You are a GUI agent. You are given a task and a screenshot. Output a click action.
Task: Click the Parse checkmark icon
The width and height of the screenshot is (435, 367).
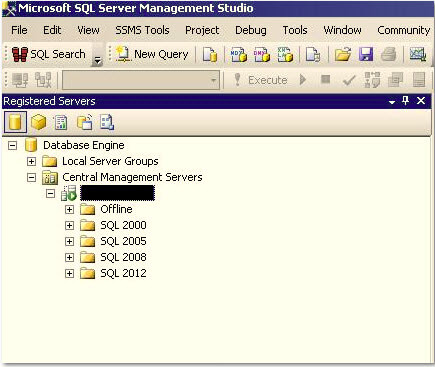pyautogui.click(x=349, y=80)
